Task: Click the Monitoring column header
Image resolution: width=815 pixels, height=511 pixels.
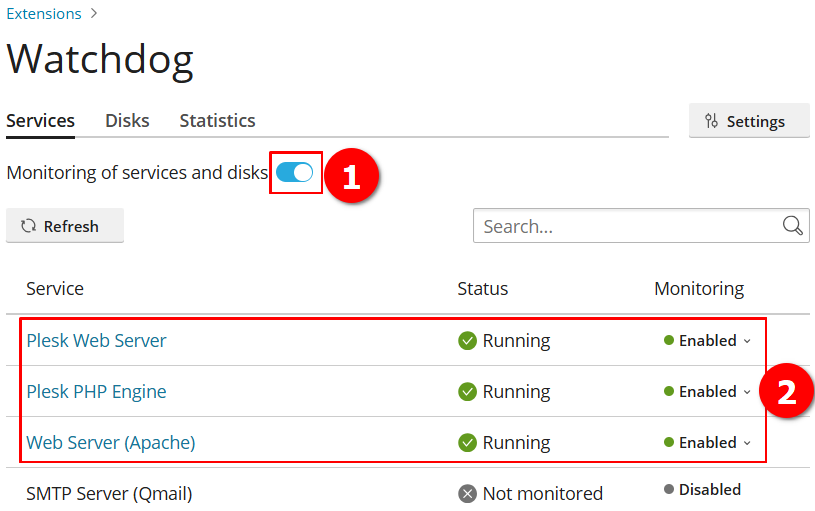Action: (699, 289)
